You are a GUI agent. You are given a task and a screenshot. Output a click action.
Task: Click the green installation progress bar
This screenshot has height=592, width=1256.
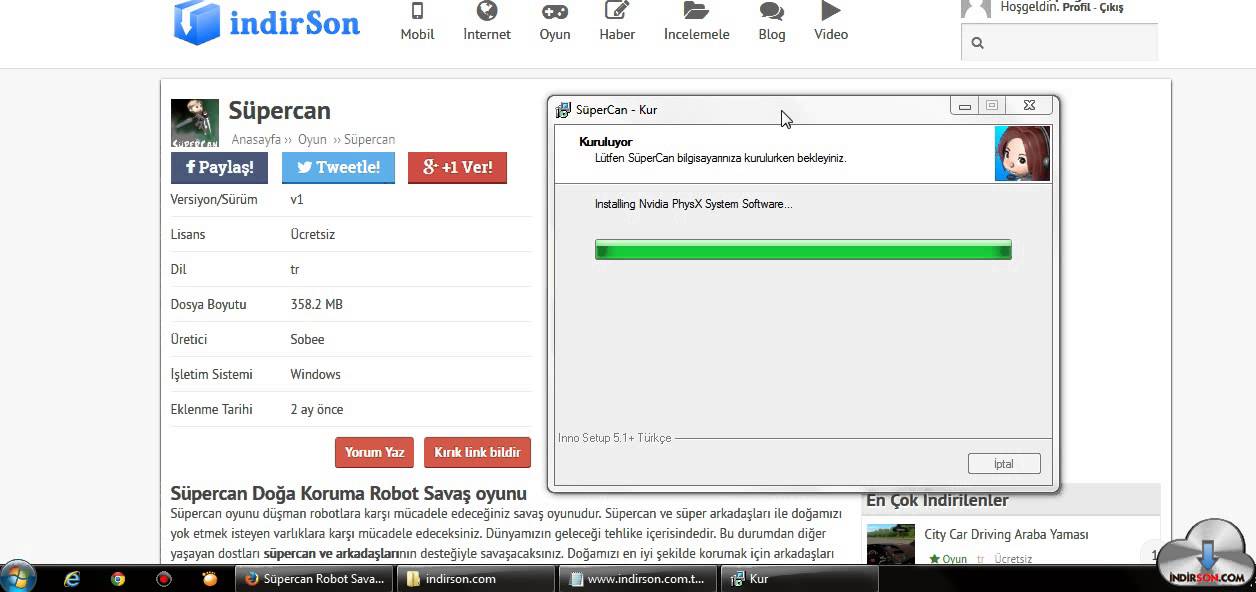click(803, 250)
